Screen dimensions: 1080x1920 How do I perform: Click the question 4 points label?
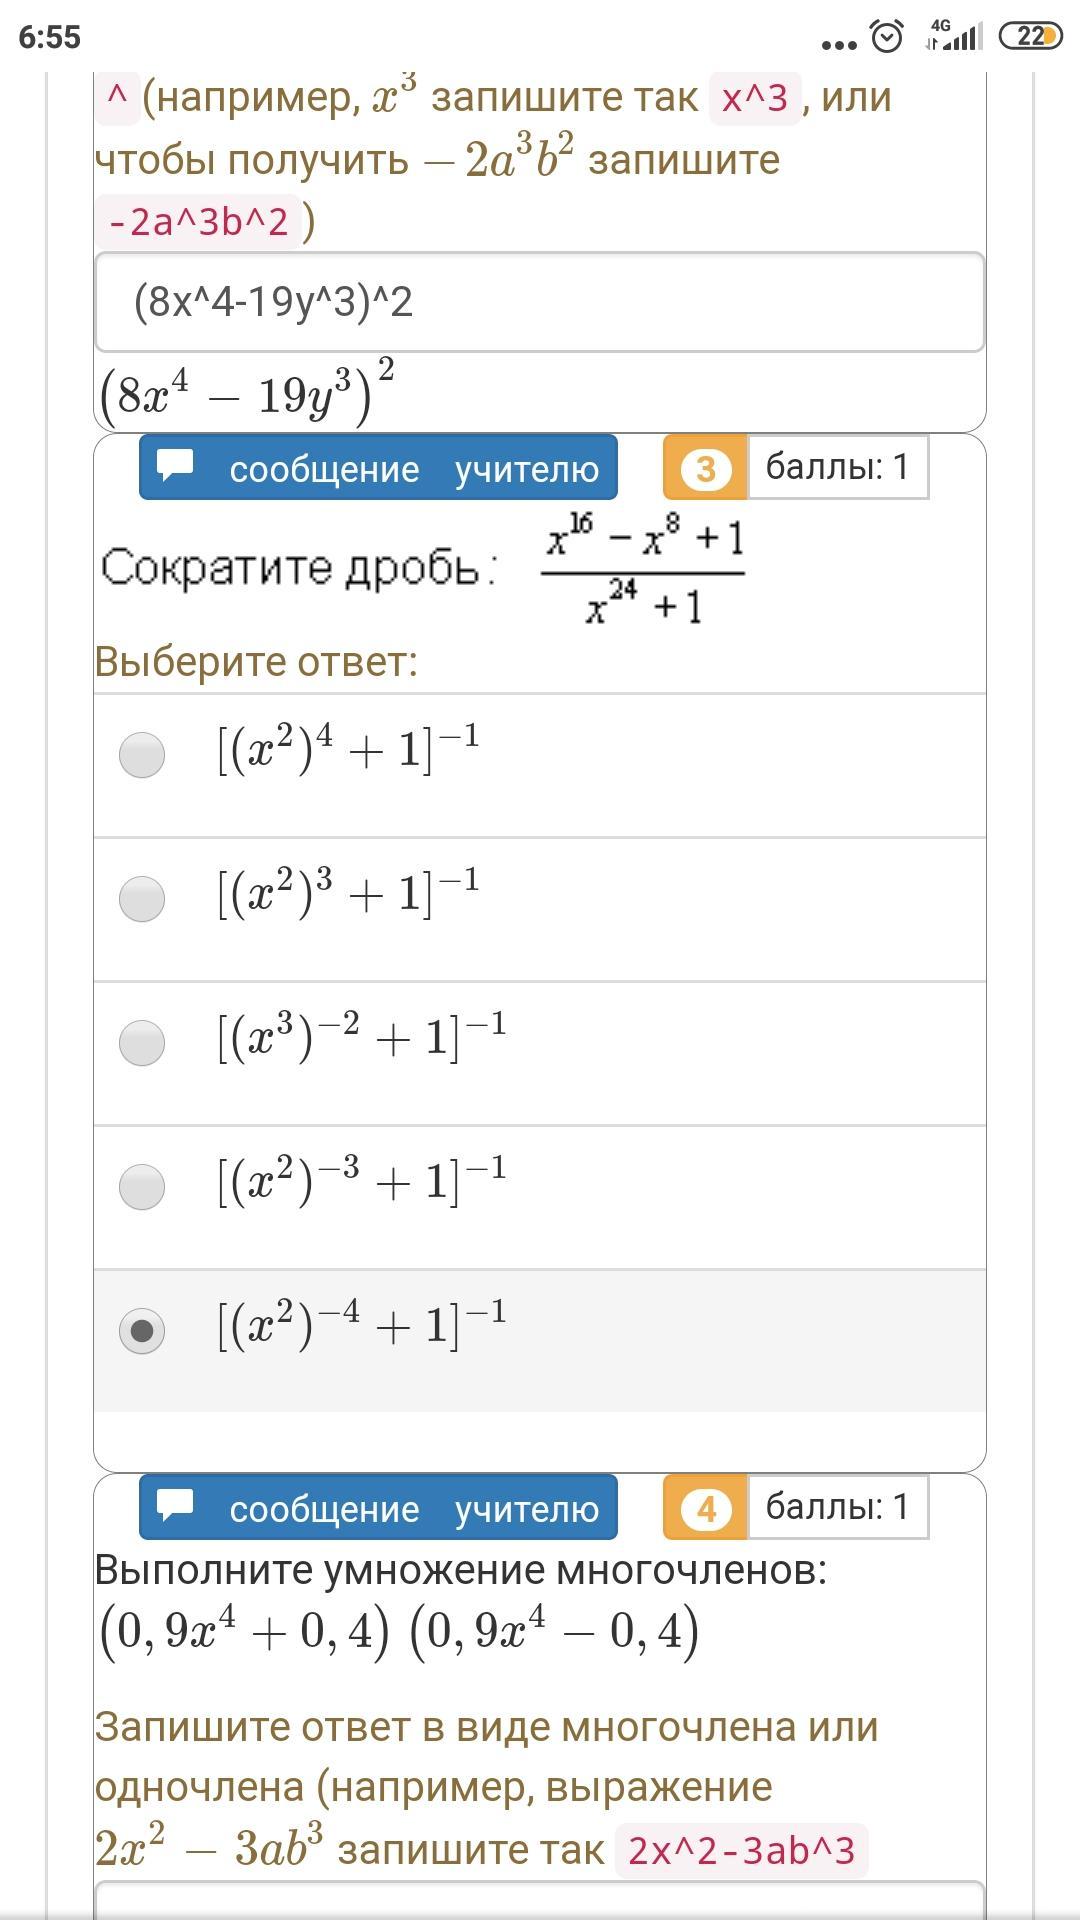tap(837, 1507)
